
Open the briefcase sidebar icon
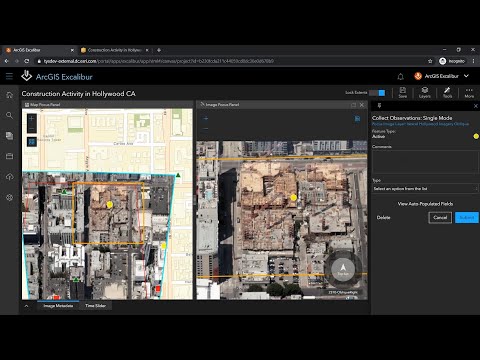coord(9,156)
